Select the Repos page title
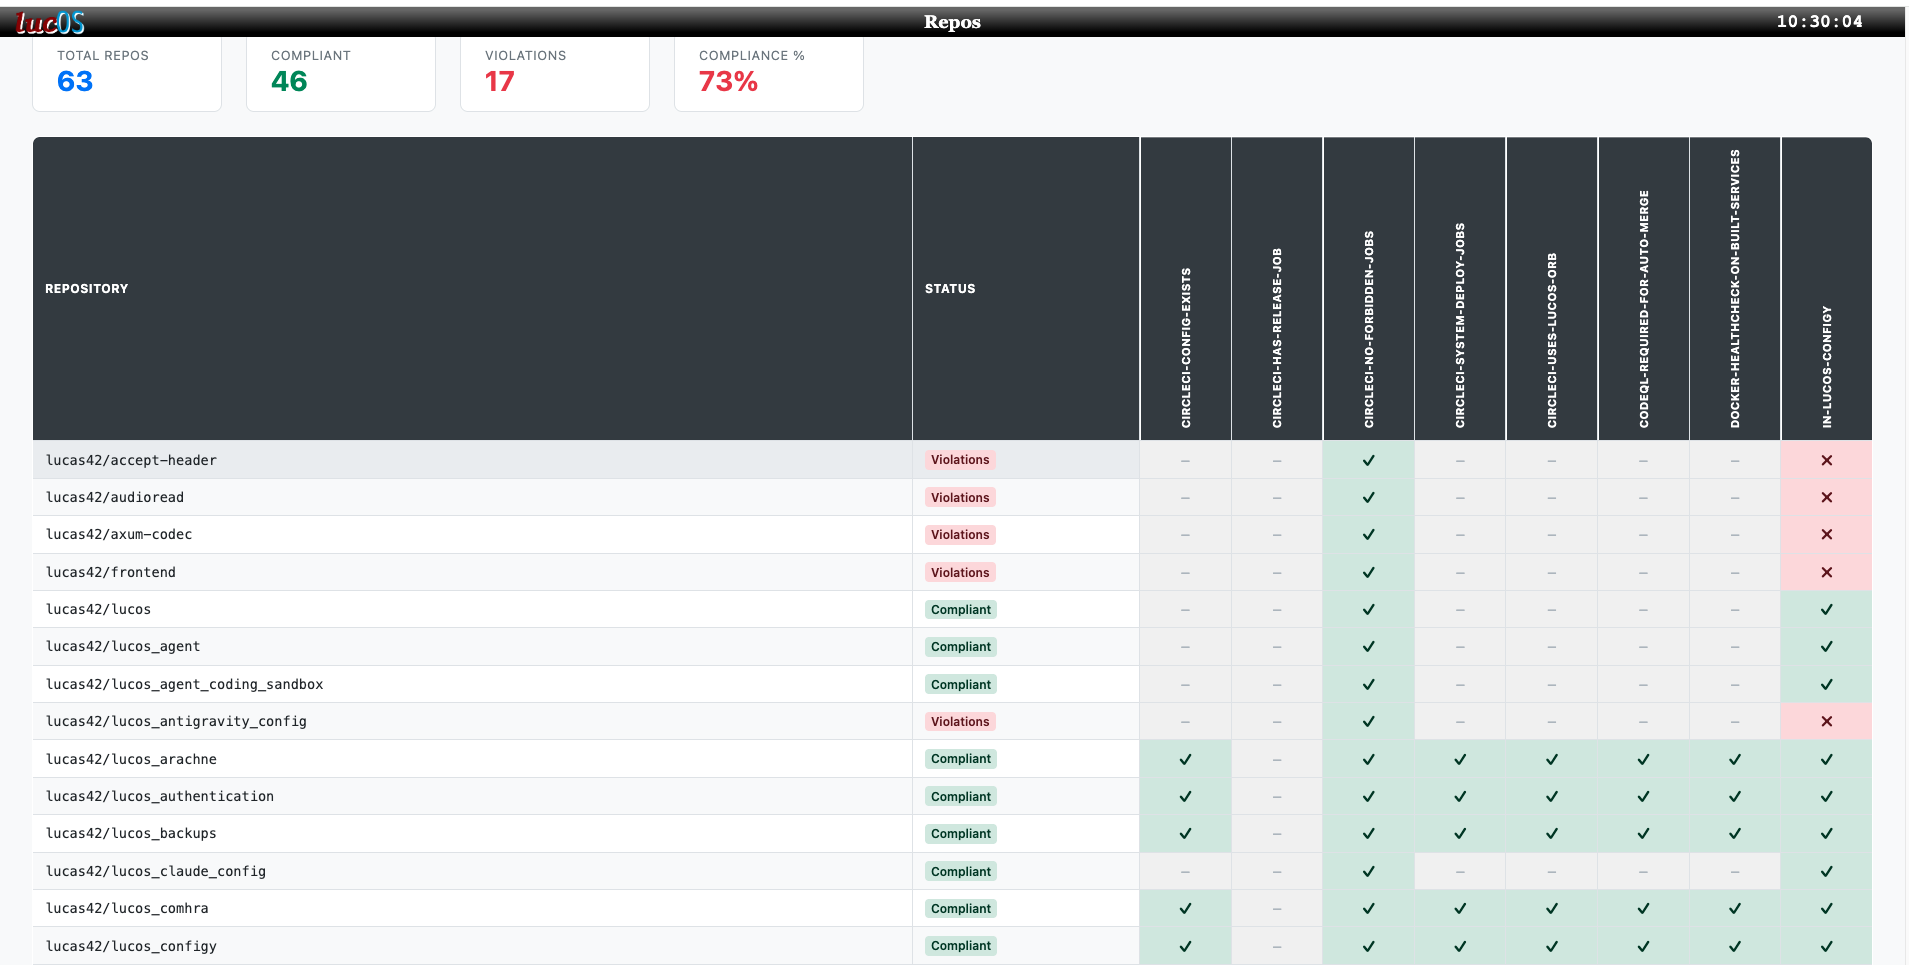 (952, 22)
